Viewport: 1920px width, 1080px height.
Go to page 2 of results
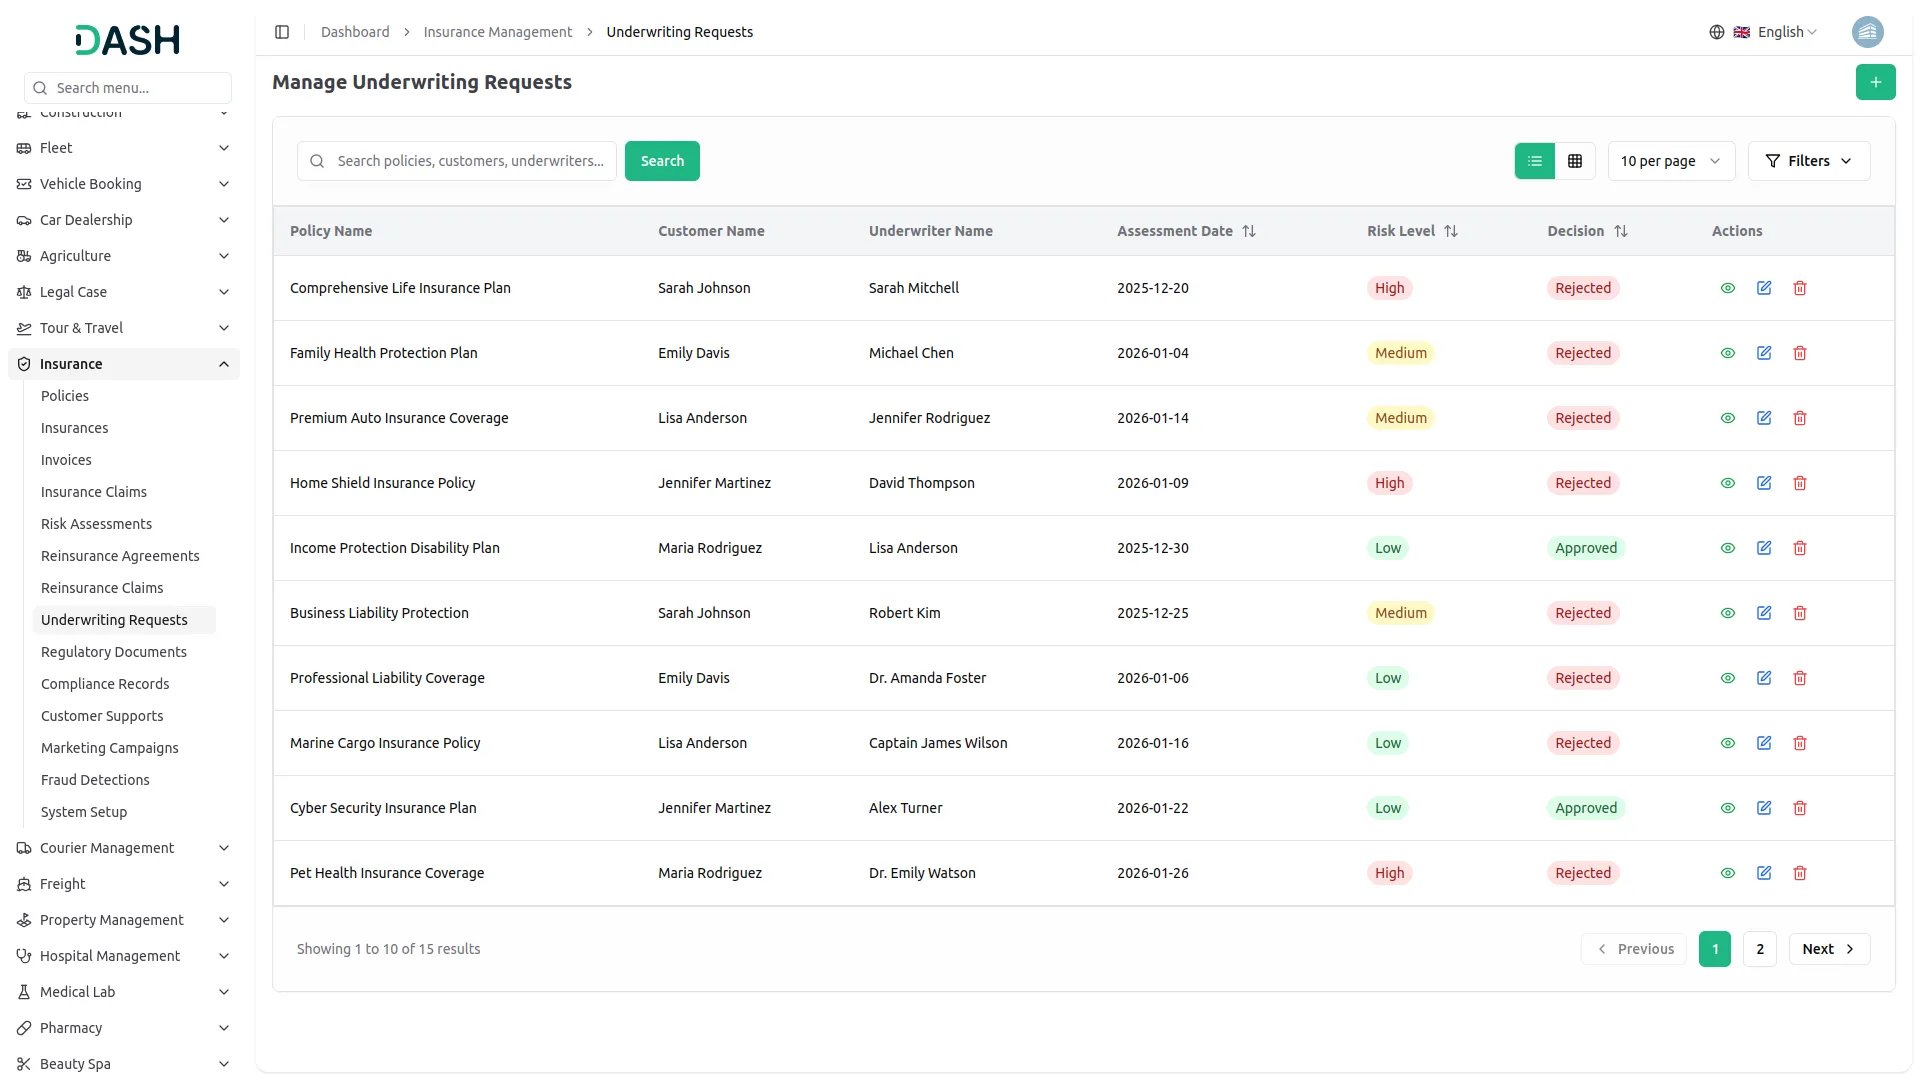point(1759,948)
